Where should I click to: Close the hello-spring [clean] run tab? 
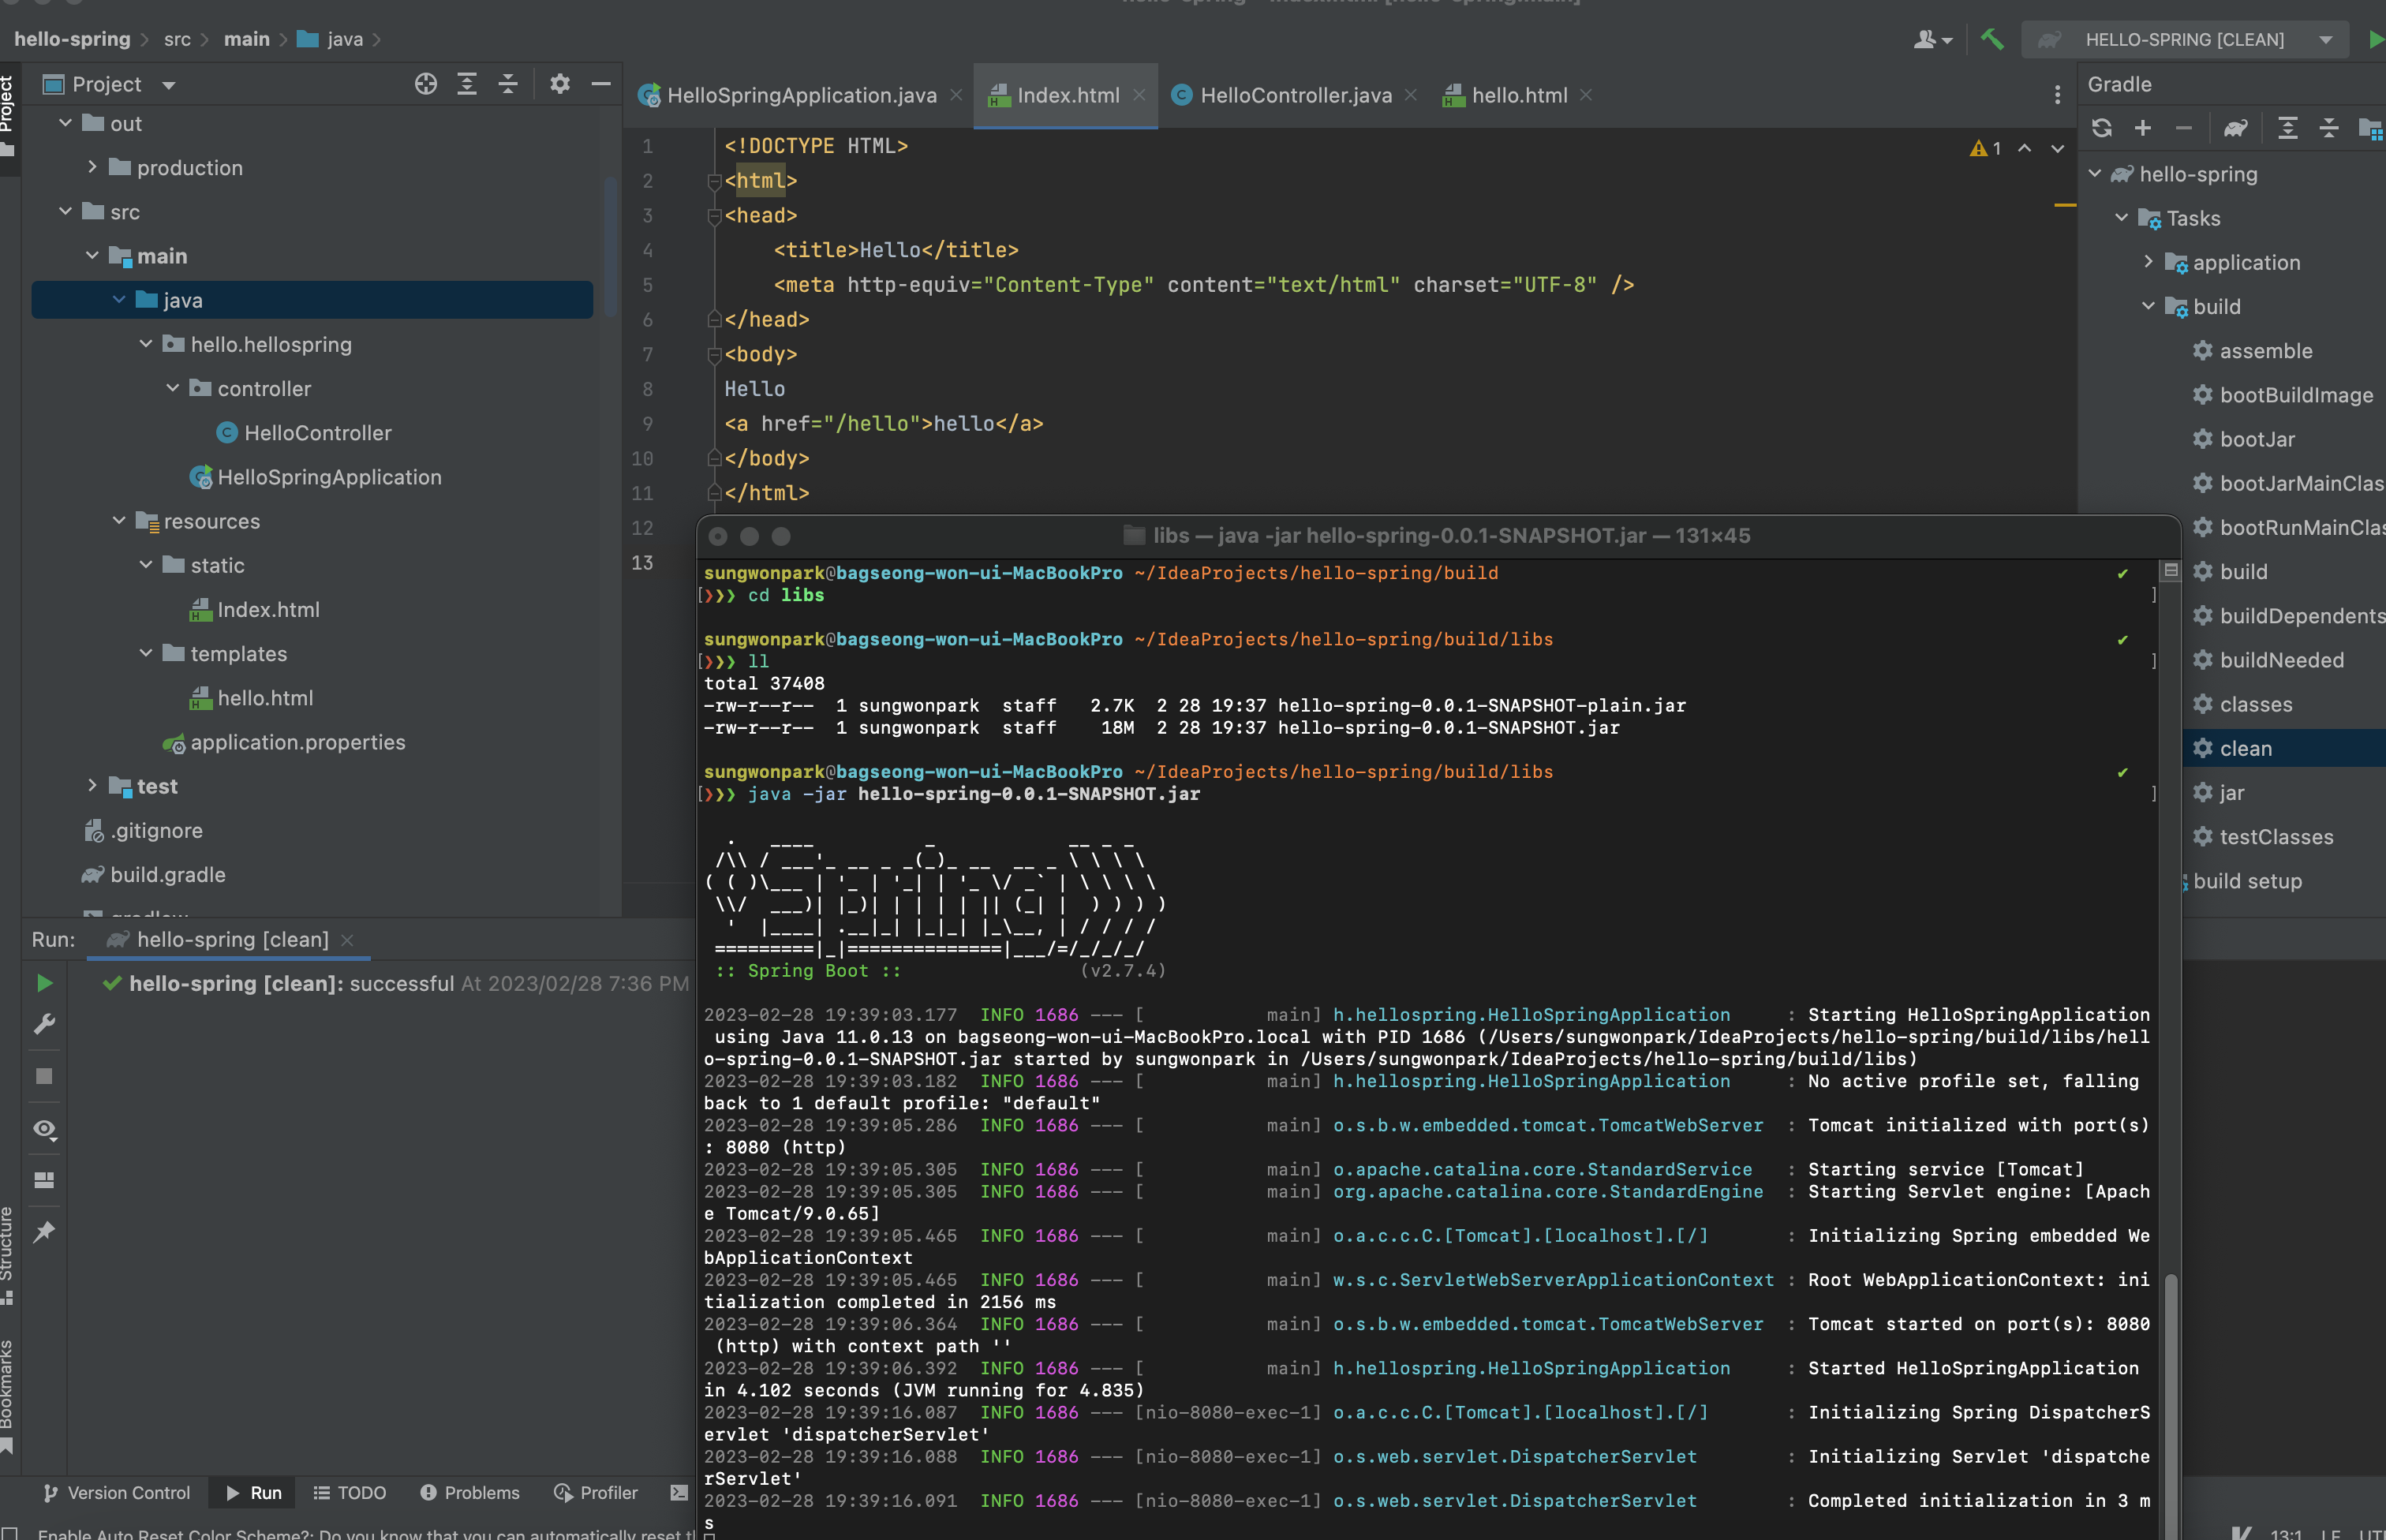(x=347, y=940)
